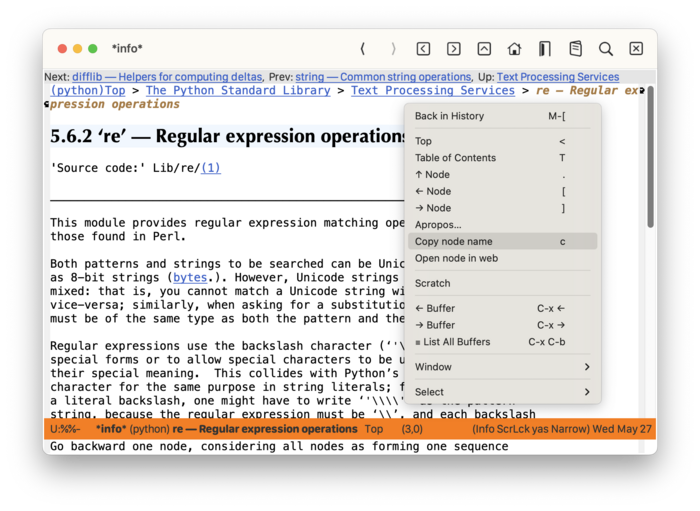The height and width of the screenshot is (511, 700).
Task: Open the string previous node link
Action: tap(383, 77)
